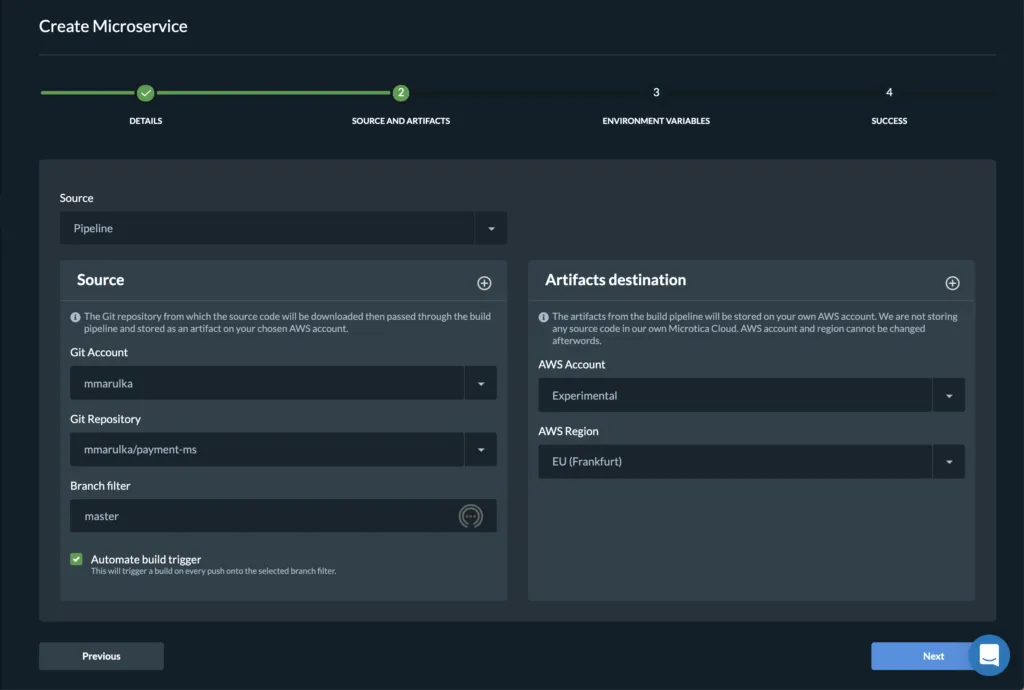Open the mmarulka/payment-ms repository selector
Image resolution: width=1024 pixels, height=690 pixels.
pyautogui.click(x=283, y=449)
